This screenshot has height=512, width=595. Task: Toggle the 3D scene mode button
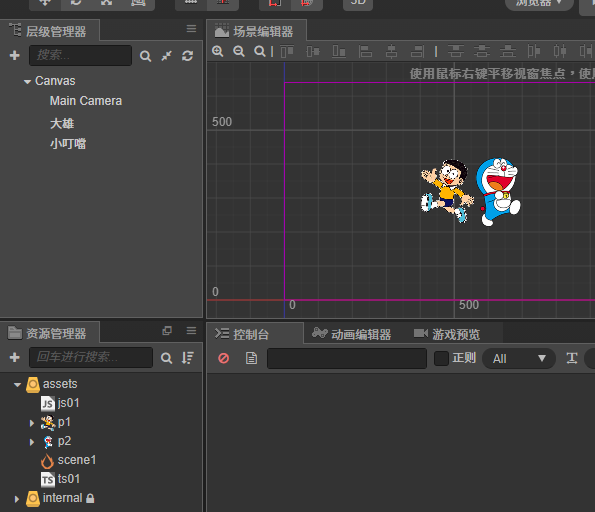358,3
